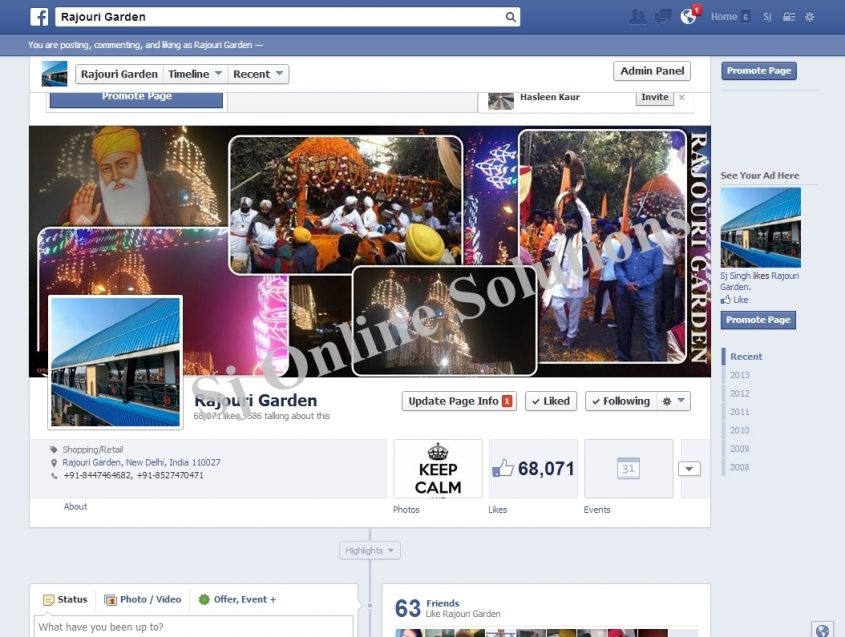Open the account settings gear icon
The height and width of the screenshot is (637, 845).
click(x=810, y=17)
